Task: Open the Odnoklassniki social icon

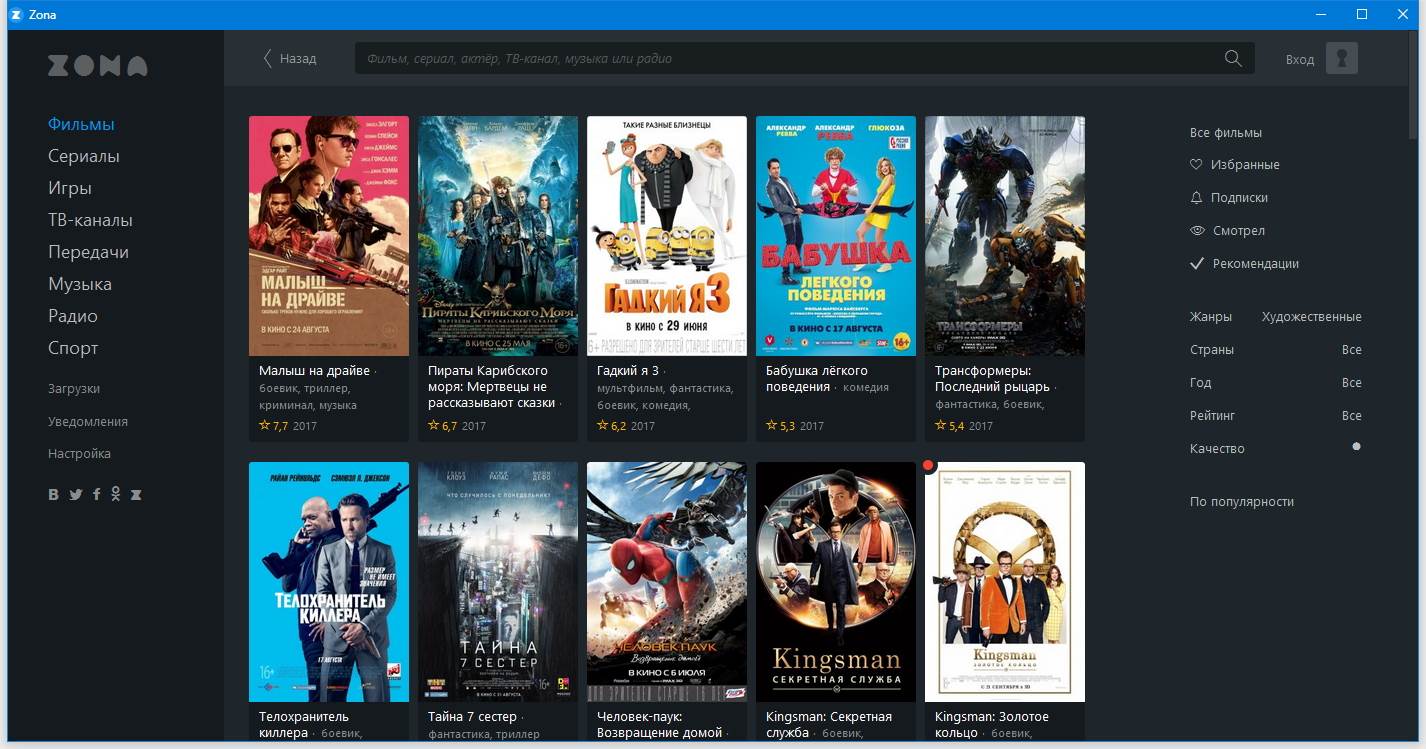Action: click(x=116, y=494)
